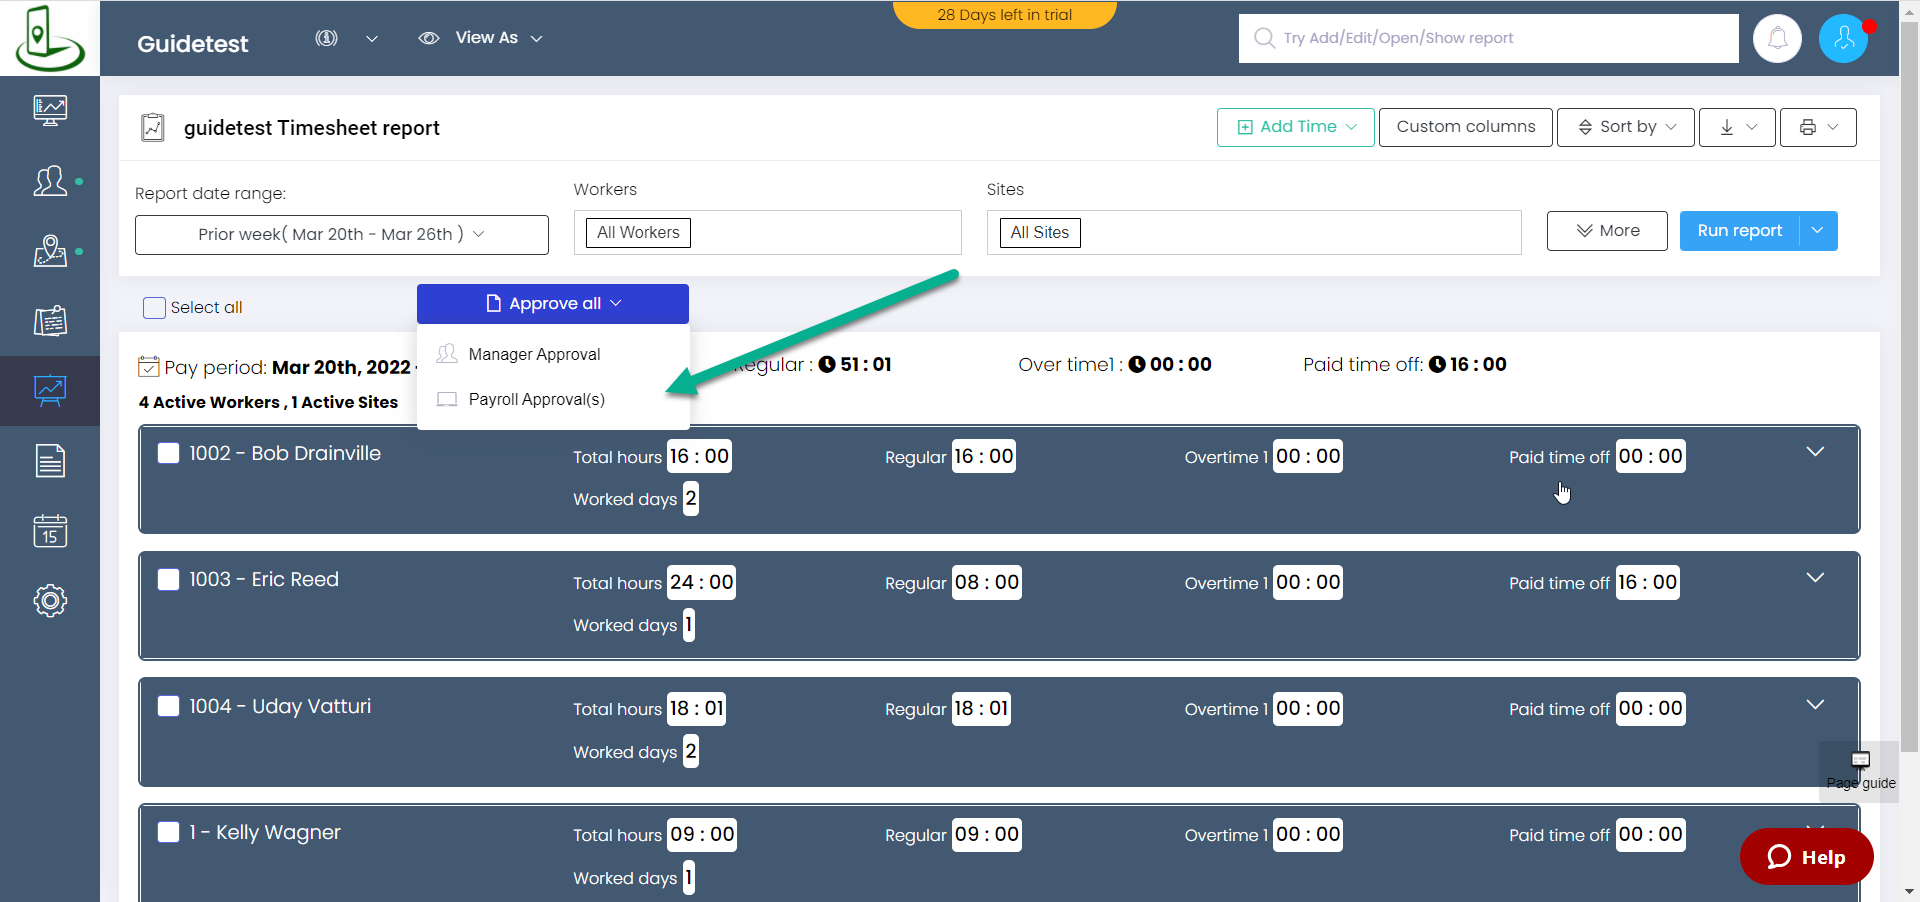1920x902 pixels.
Task: Expand Bob Drainville's row details
Action: pos(1815,452)
